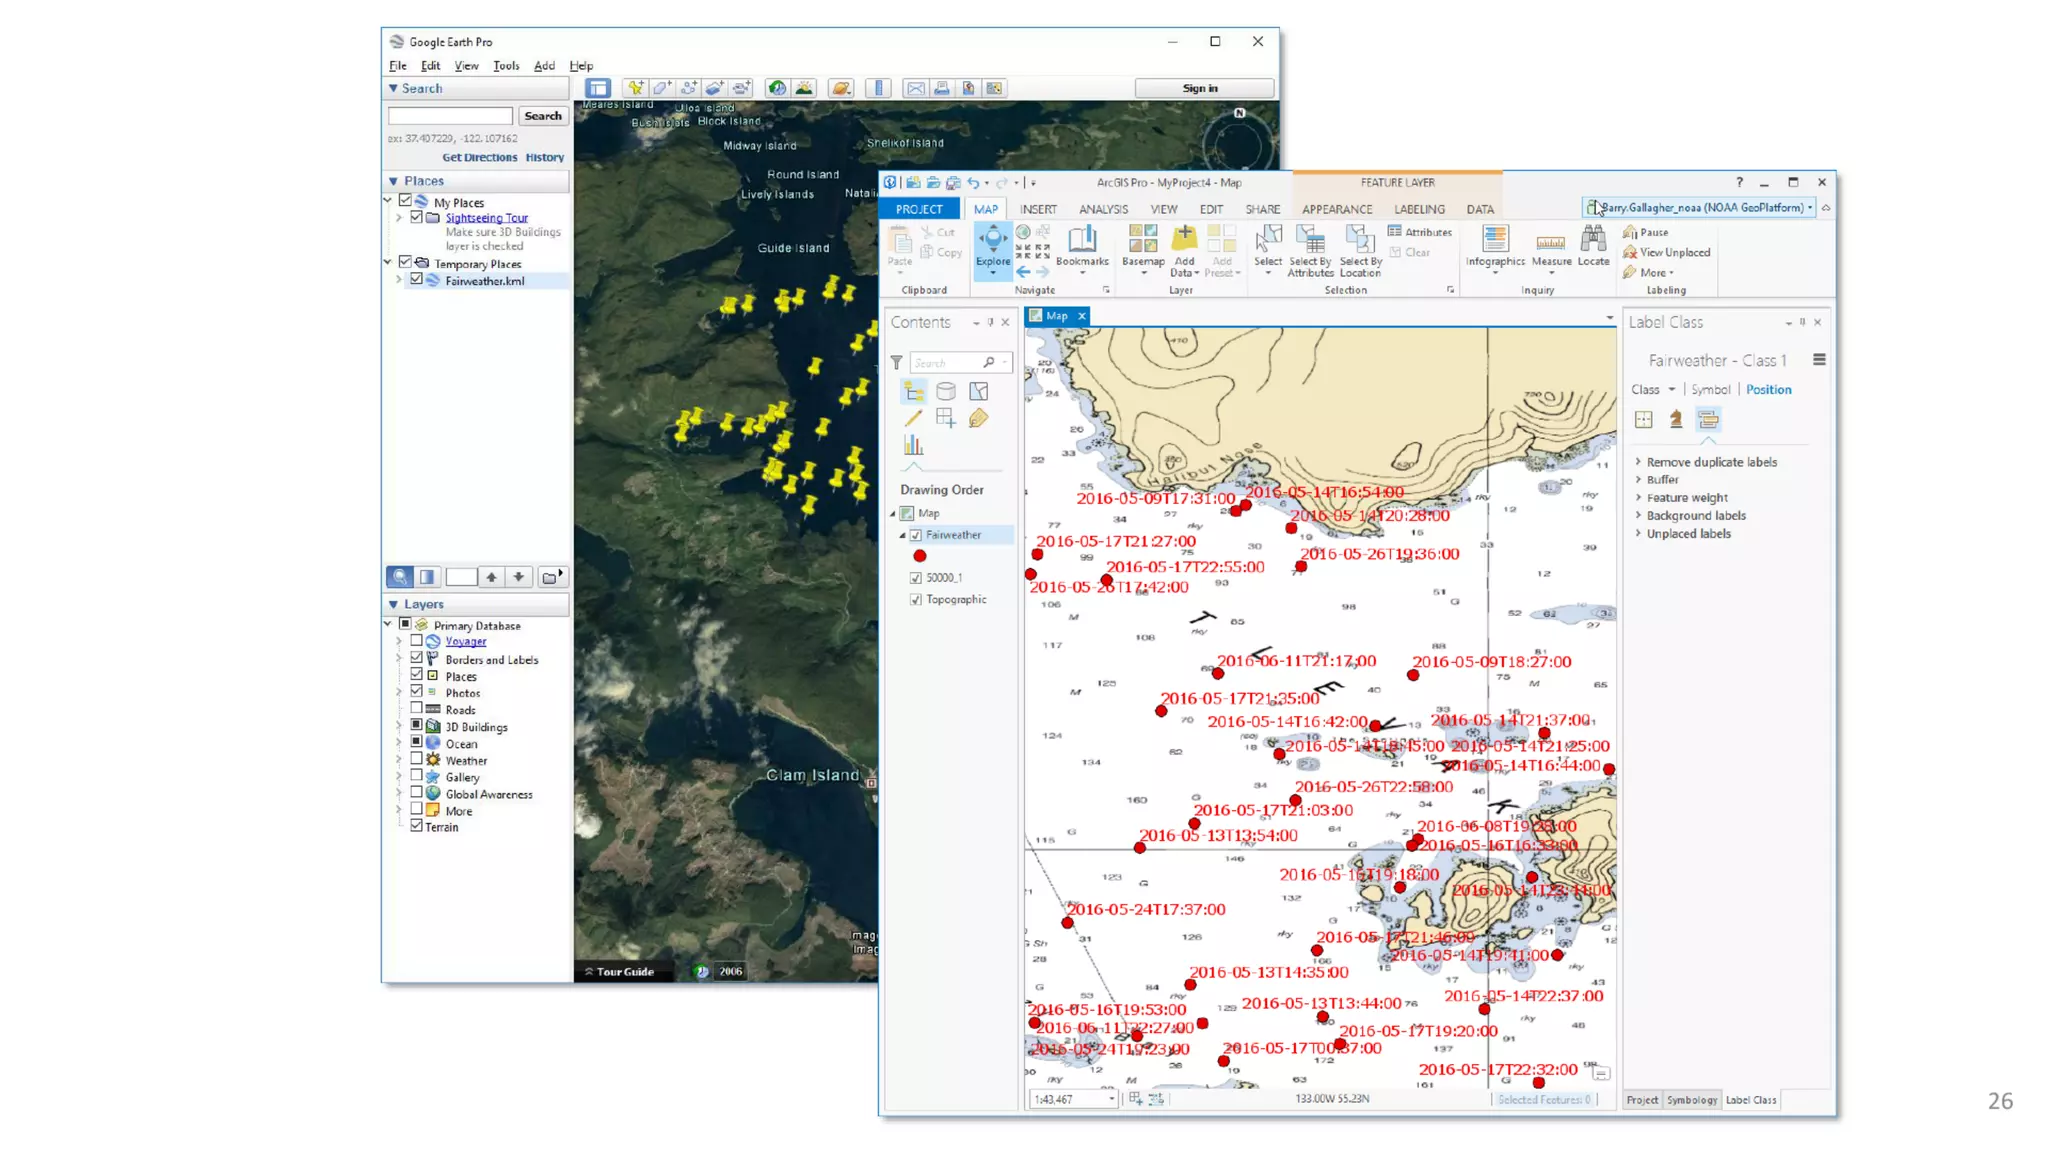
Task: Enable the Roads layer checkbox
Action: 417,708
